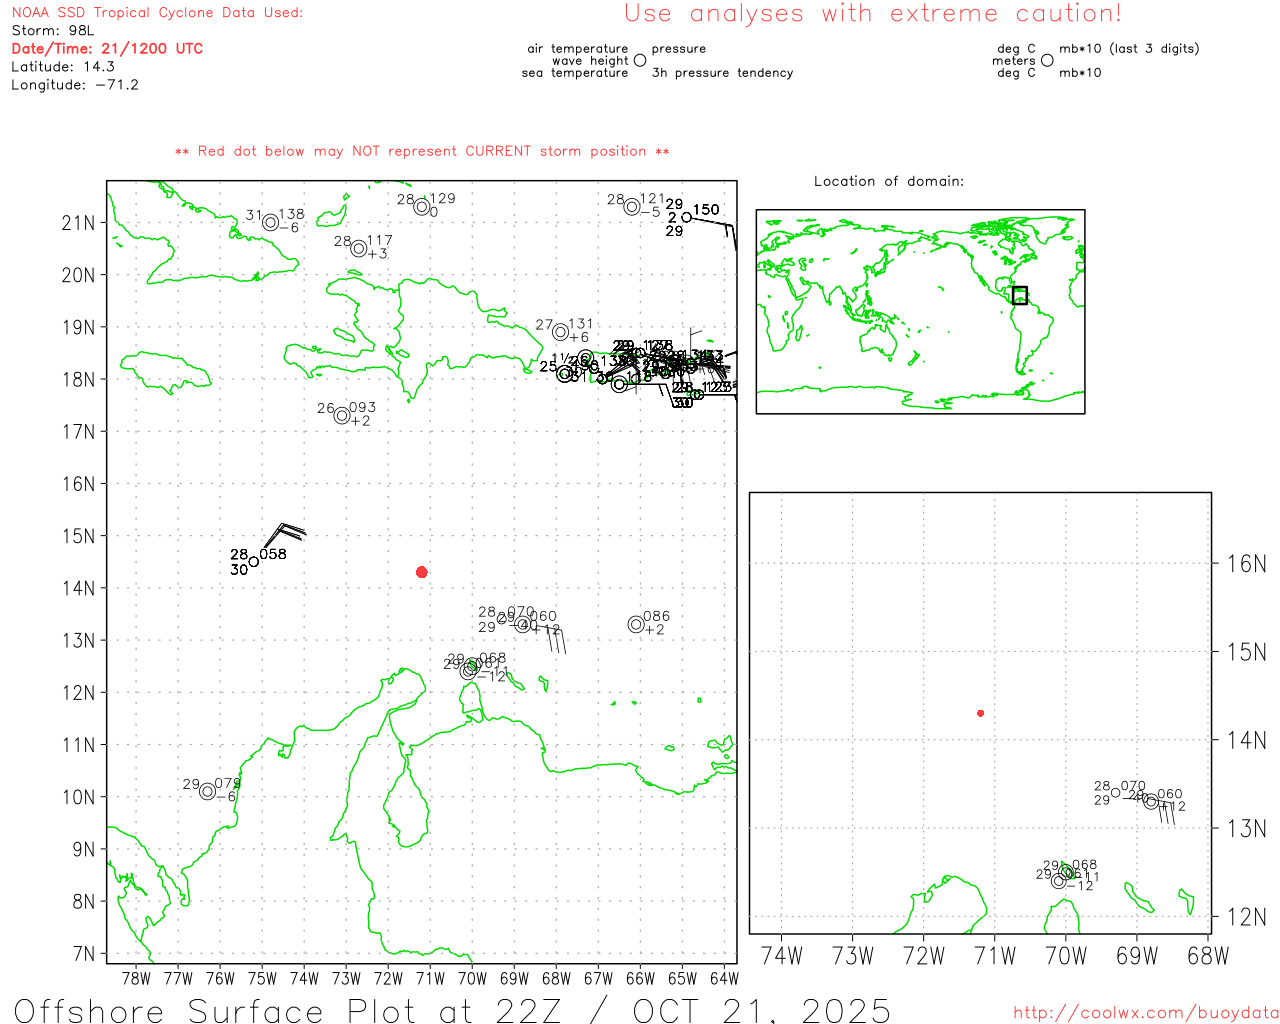Select the station marker reading 086 +2
This screenshot has height=1024, width=1280.
pyautogui.click(x=636, y=624)
